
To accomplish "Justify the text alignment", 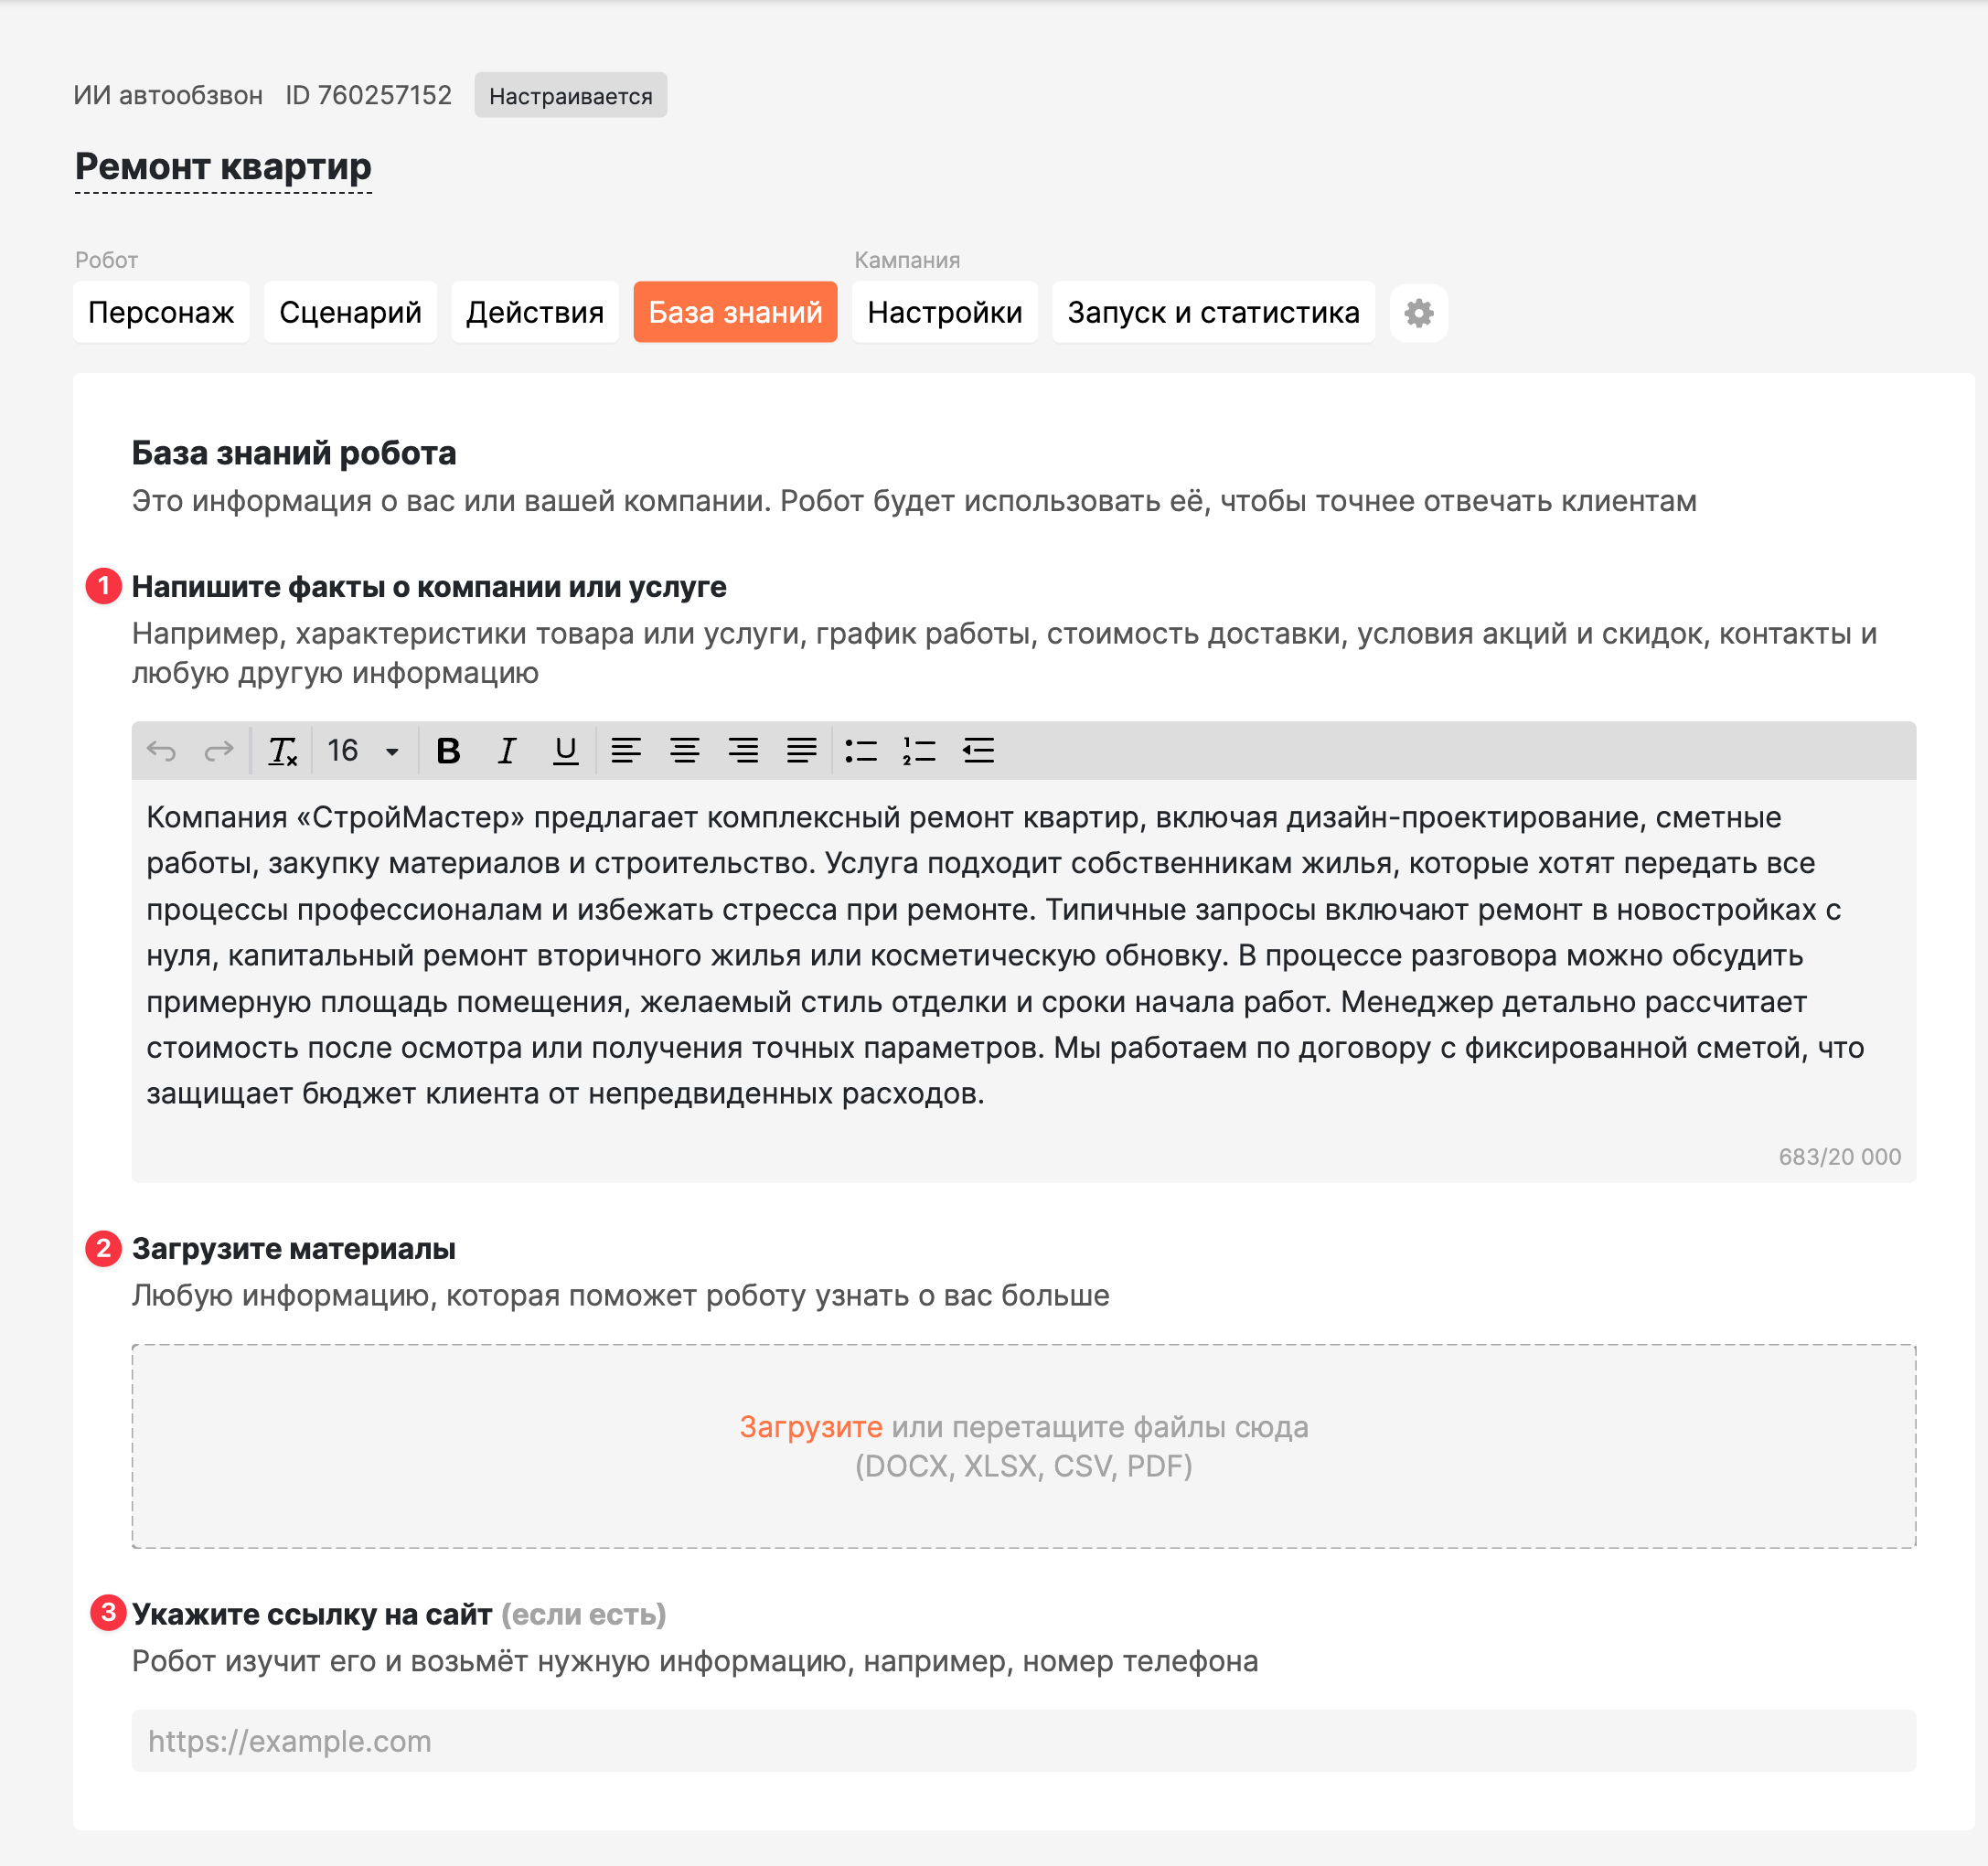I will click(x=802, y=751).
